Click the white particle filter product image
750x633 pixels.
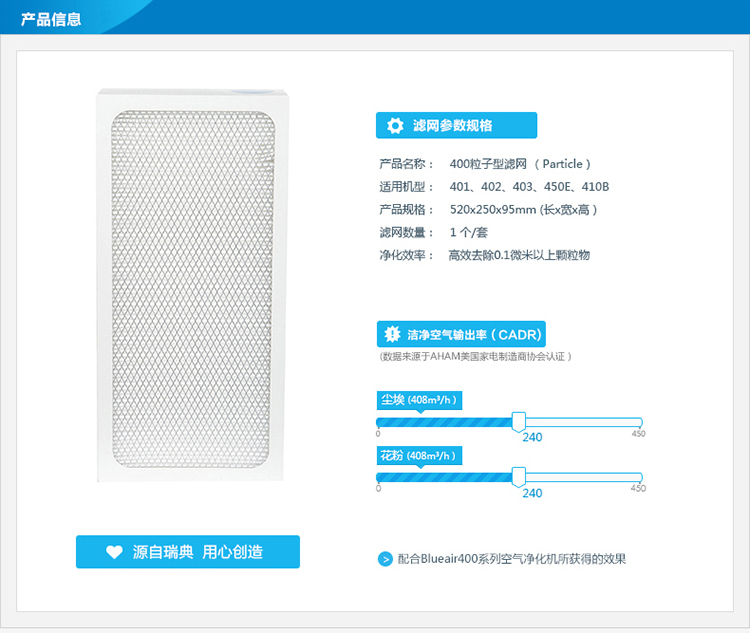point(193,285)
